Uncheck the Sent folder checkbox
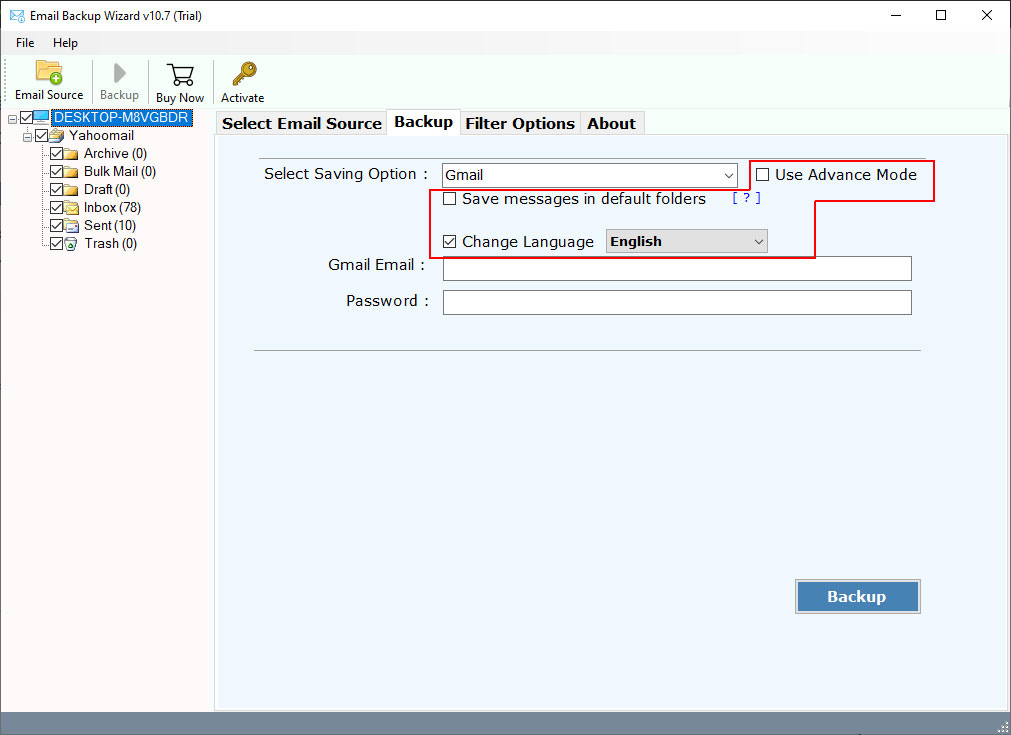Screen dimensions: 1011x735 pos(57,226)
